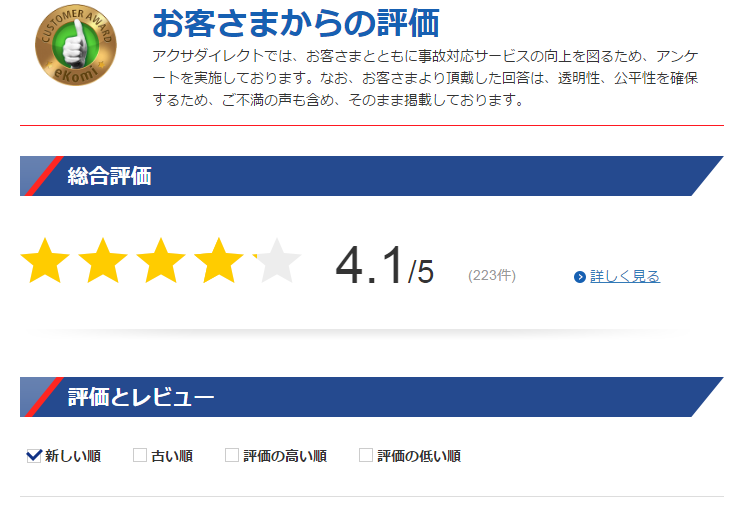Click the fifth gray rating star

[277, 260]
